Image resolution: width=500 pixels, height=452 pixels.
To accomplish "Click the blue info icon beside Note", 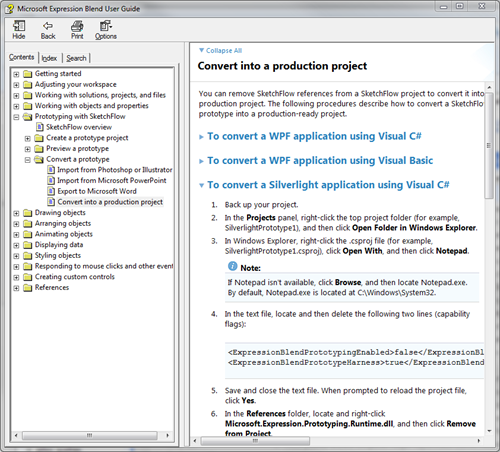I will [232, 266].
